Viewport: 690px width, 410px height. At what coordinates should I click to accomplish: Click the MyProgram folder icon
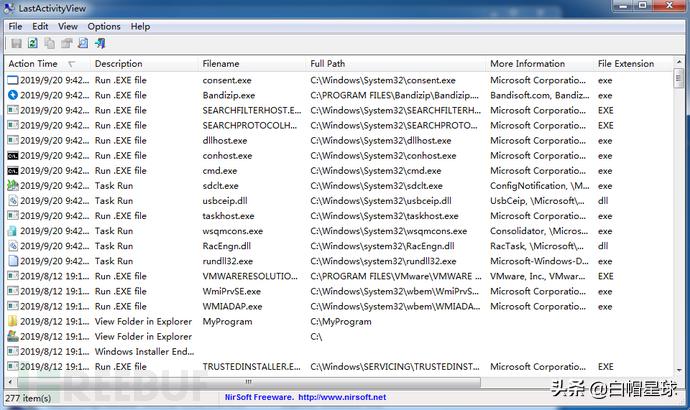(13, 321)
